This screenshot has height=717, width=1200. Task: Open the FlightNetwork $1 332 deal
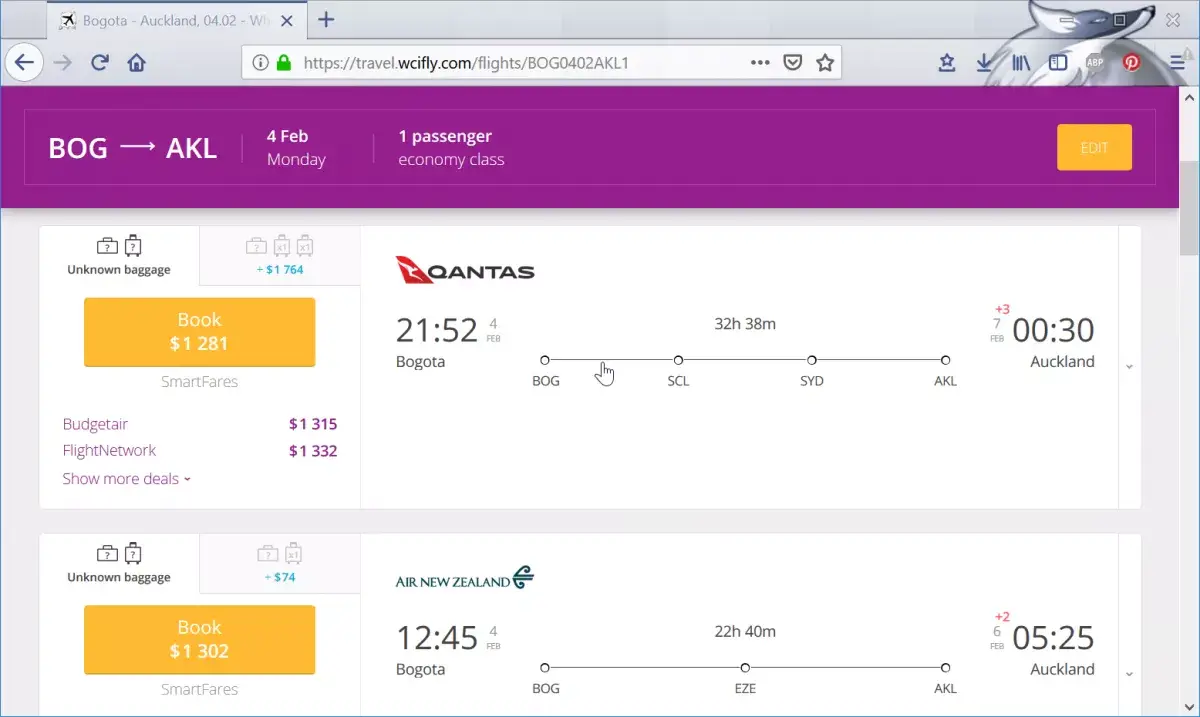coord(199,451)
